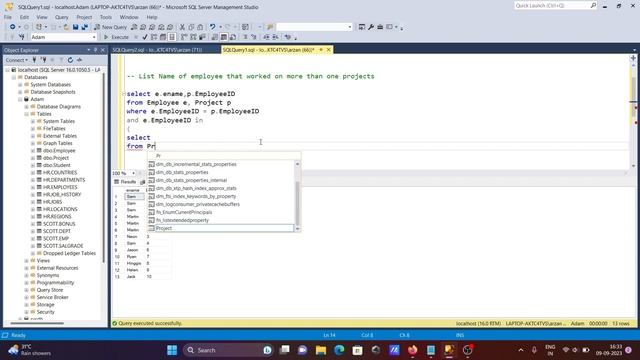Viewport: 640px width, 360px height.
Task: Click the New Query toolbar button
Action: tap(110, 27)
